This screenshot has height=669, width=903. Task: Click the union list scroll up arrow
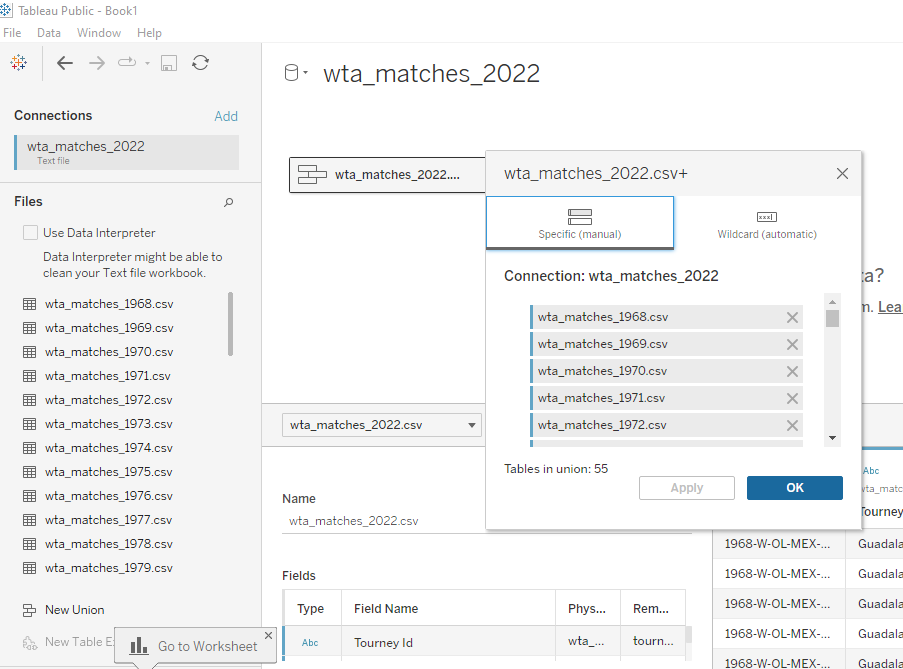click(832, 302)
